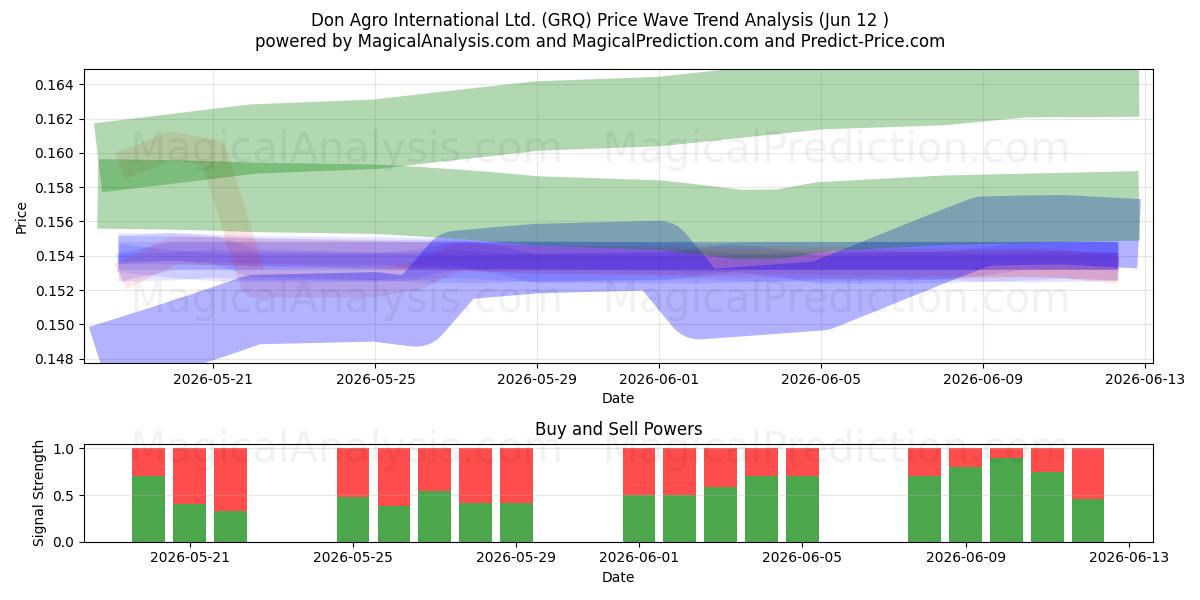Screen dimensions: 1200x600
Task: Click 2026-05-25 on the Buy and Sell Powers axis
Action: click(353, 558)
